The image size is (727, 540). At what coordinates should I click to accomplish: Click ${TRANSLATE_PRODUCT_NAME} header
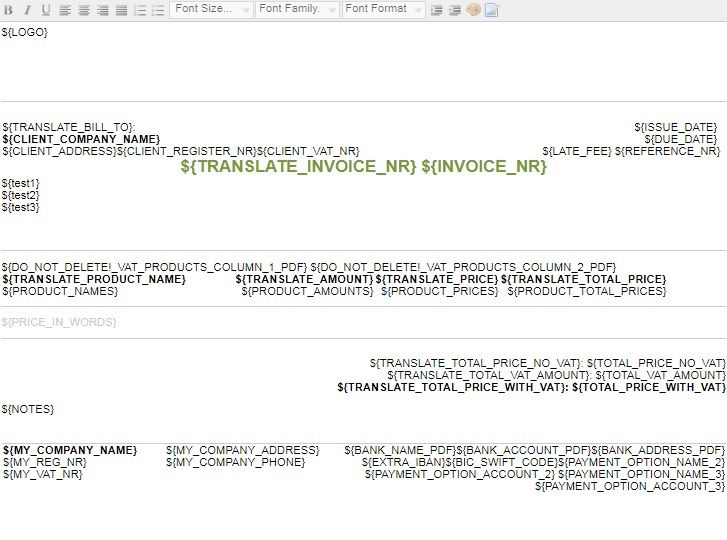[94, 279]
